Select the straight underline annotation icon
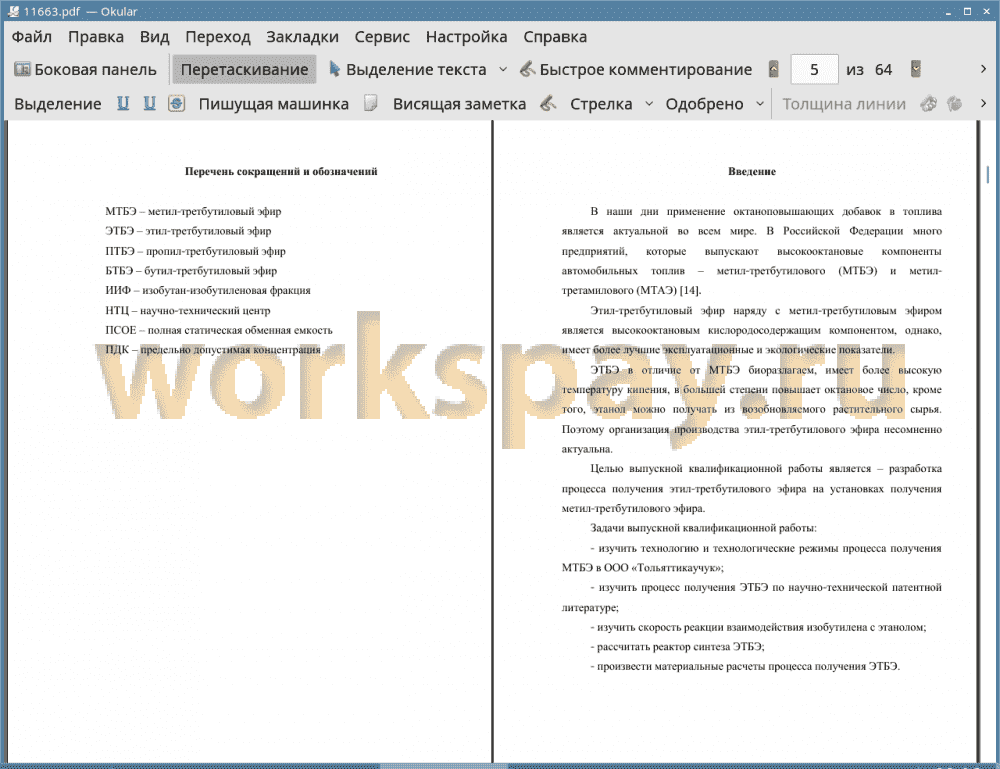The height and width of the screenshot is (769, 1000). click(123, 103)
